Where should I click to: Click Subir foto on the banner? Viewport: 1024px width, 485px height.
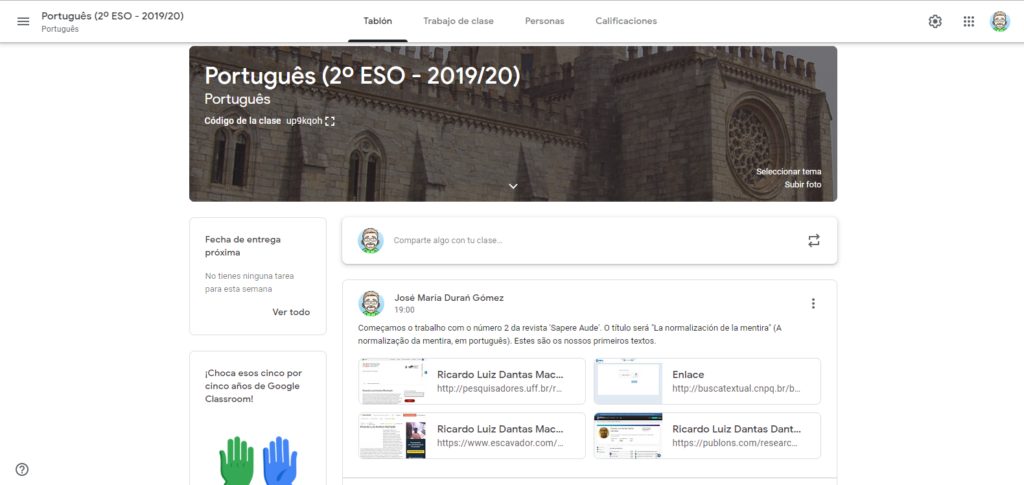[x=802, y=185]
